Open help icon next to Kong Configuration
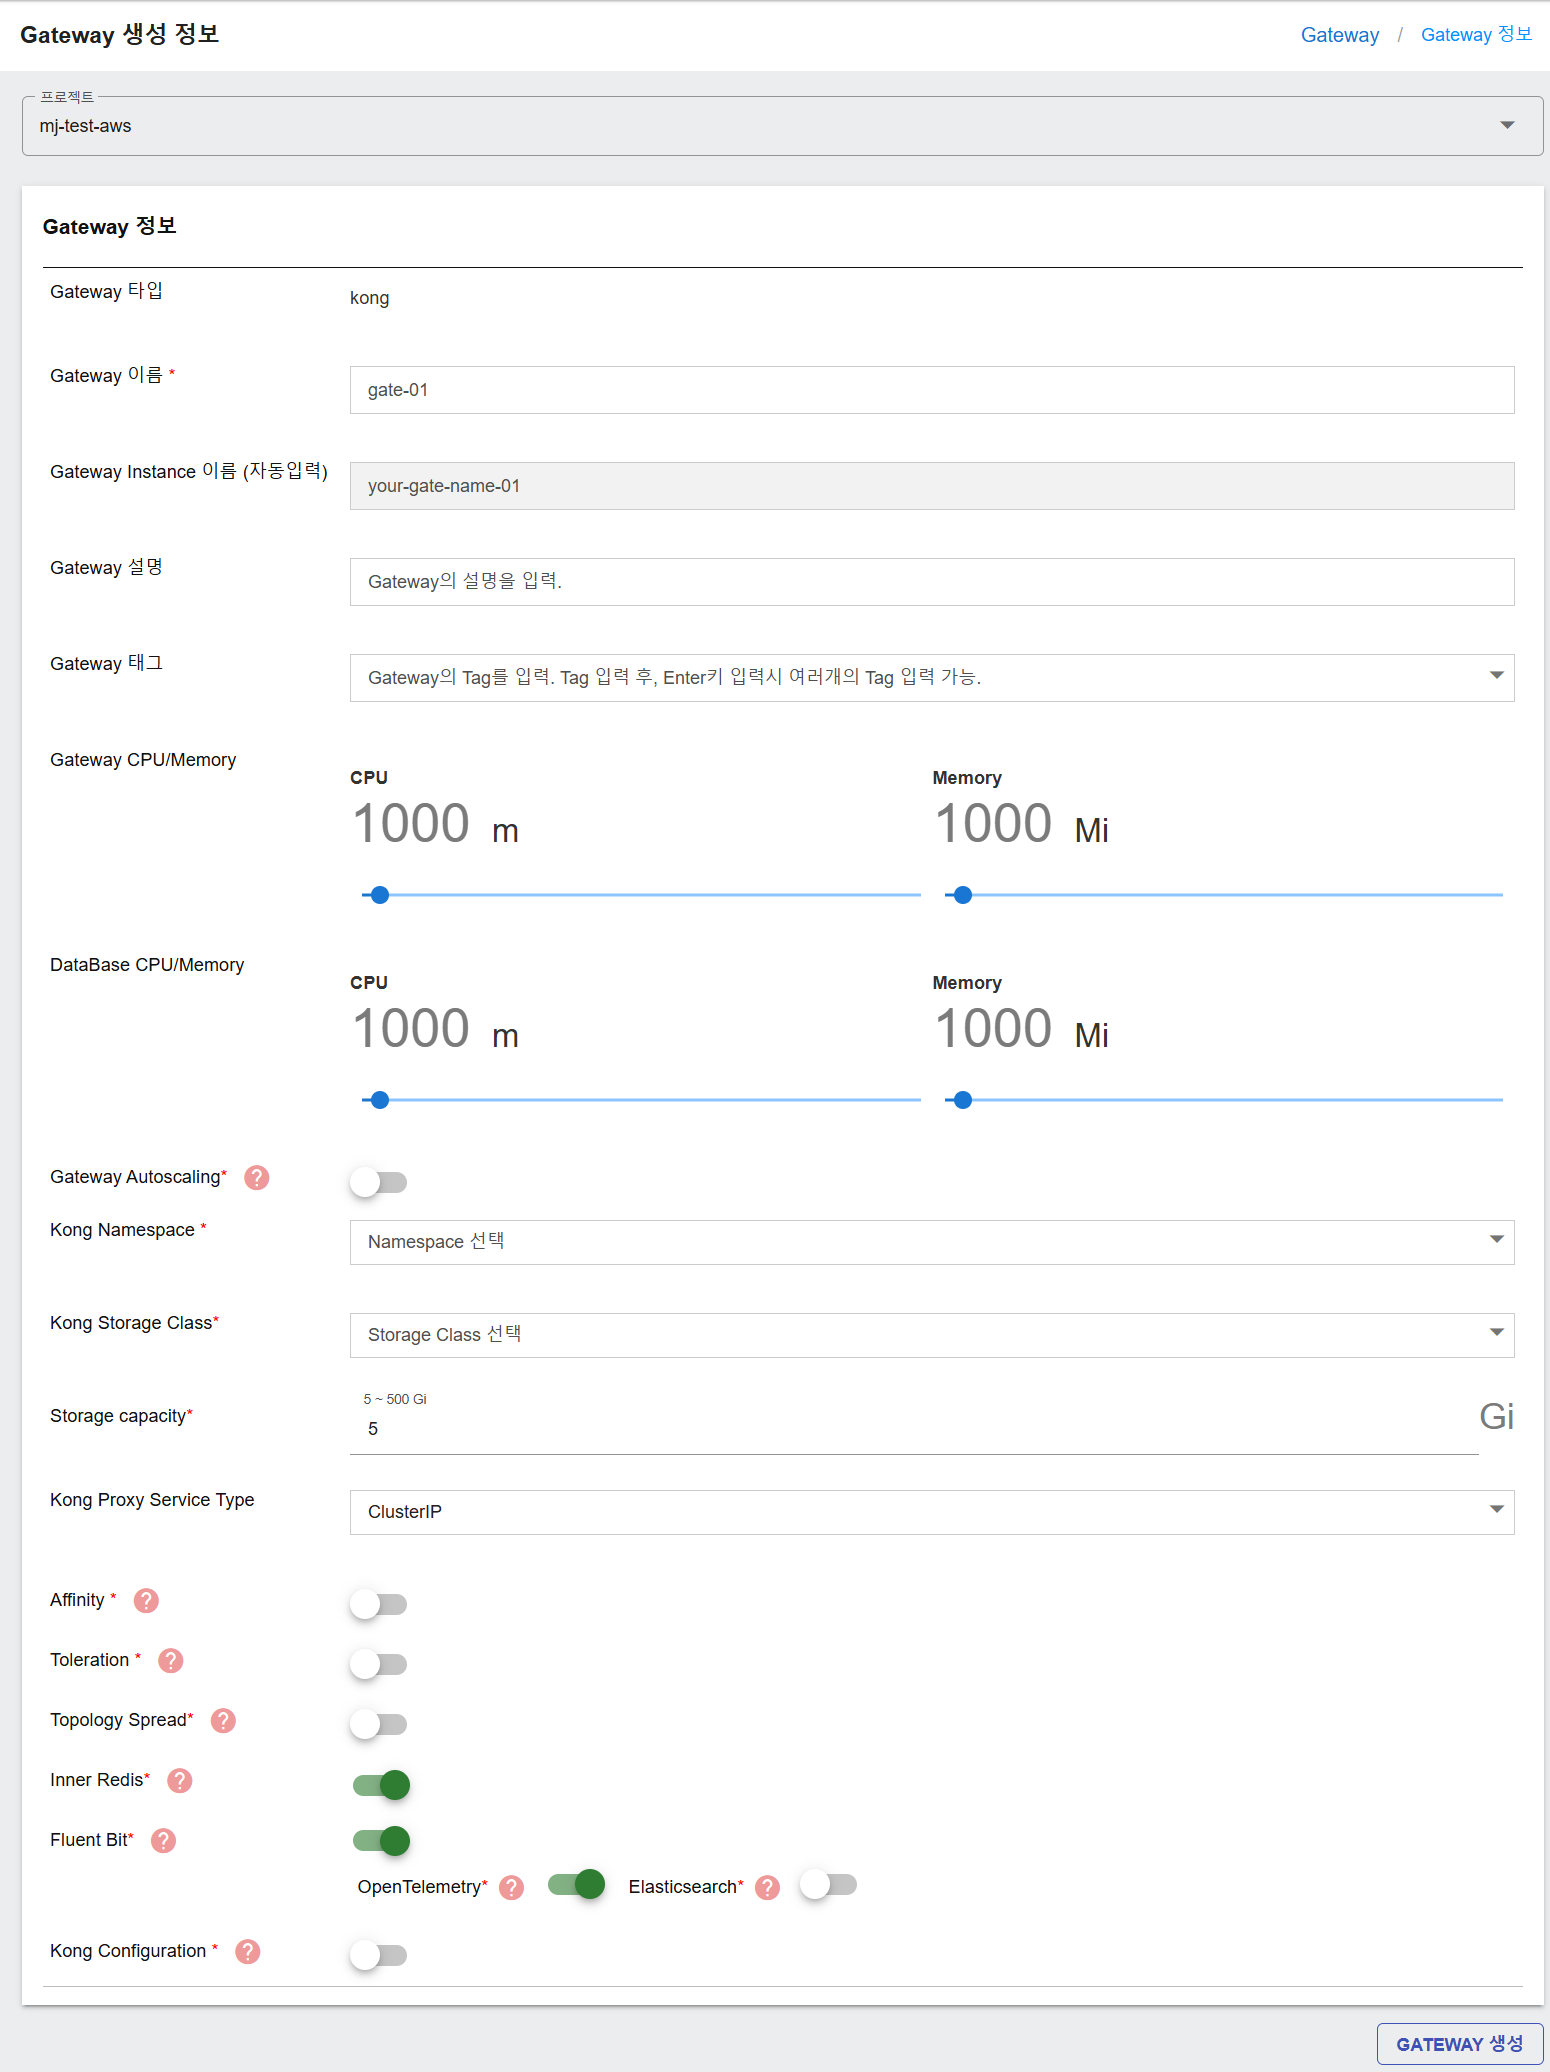Screen dimensions: 1550x2072 tap(248, 1952)
